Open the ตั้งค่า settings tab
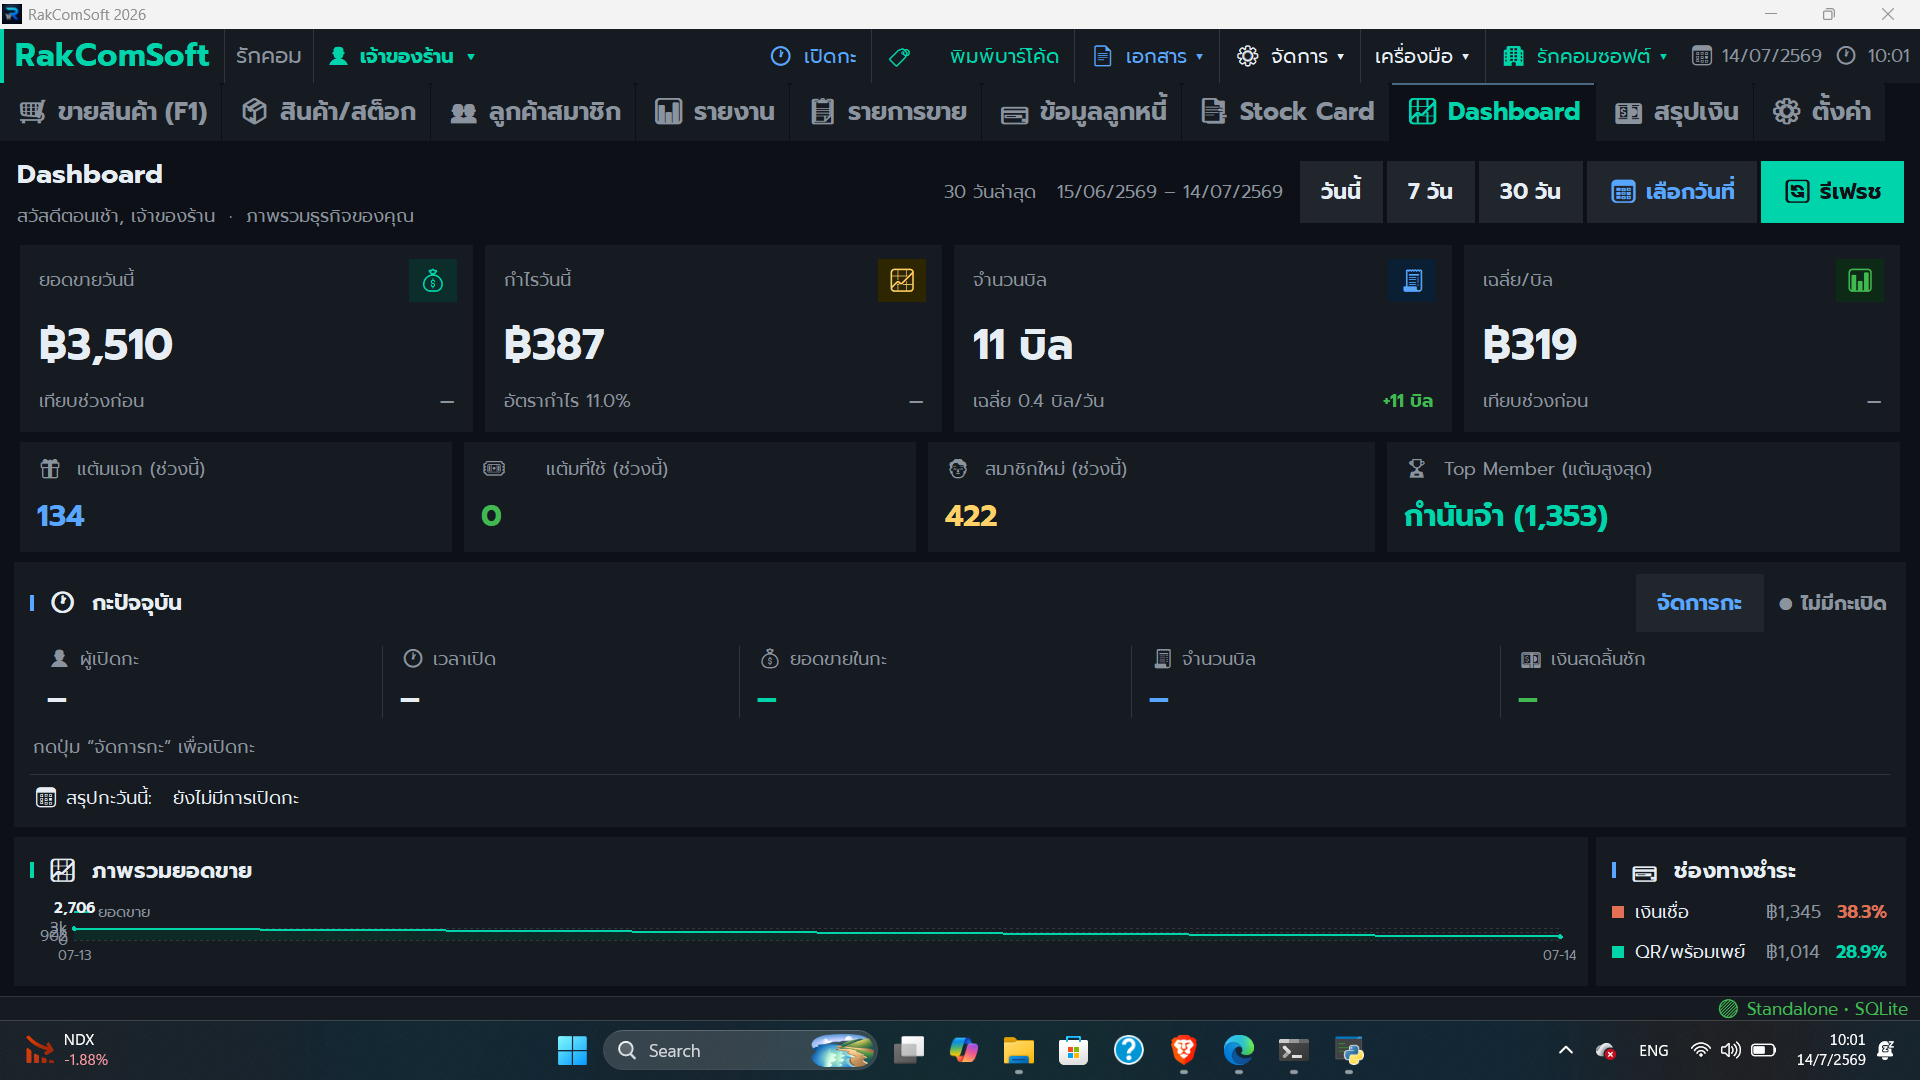 [1822, 112]
